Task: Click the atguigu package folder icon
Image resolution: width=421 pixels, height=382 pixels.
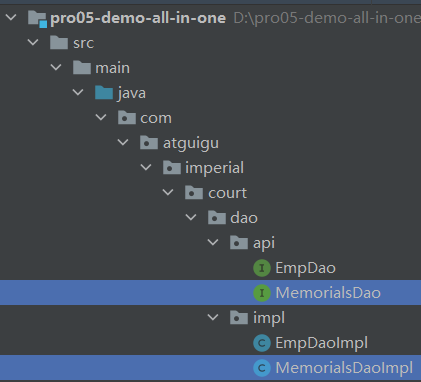Action: [149, 143]
